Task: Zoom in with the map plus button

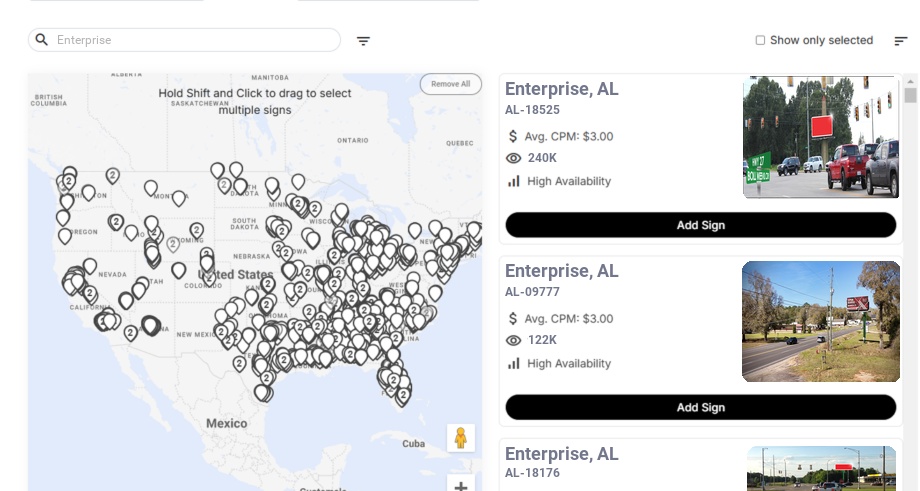Action: 461,485
